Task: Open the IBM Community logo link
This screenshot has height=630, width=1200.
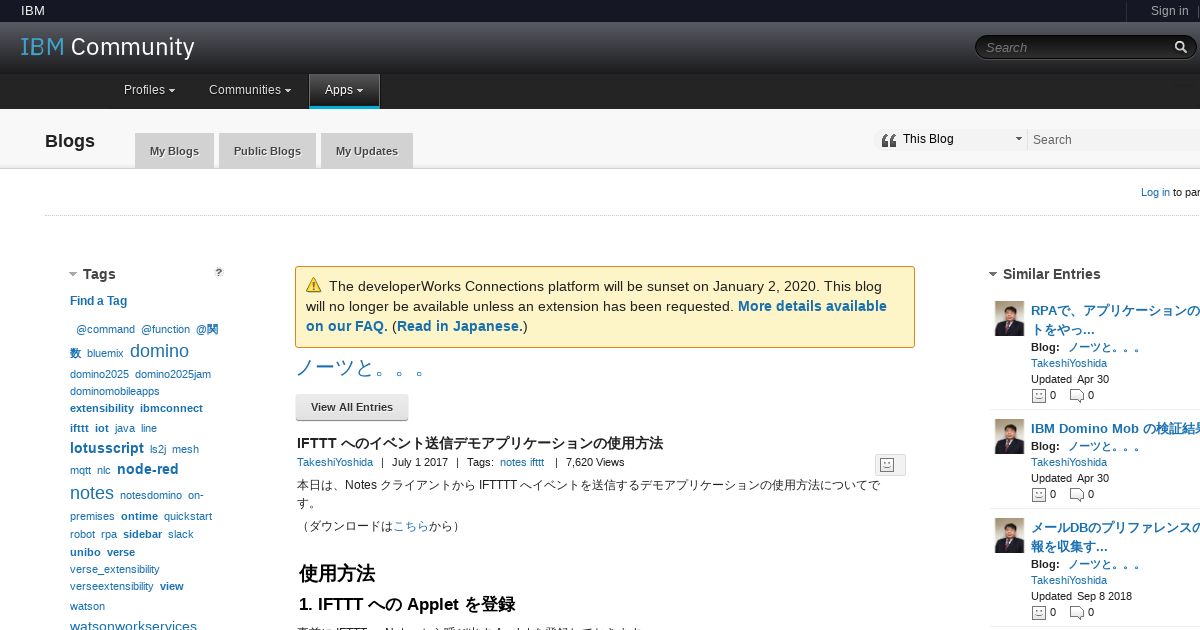Action: click(108, 47)
